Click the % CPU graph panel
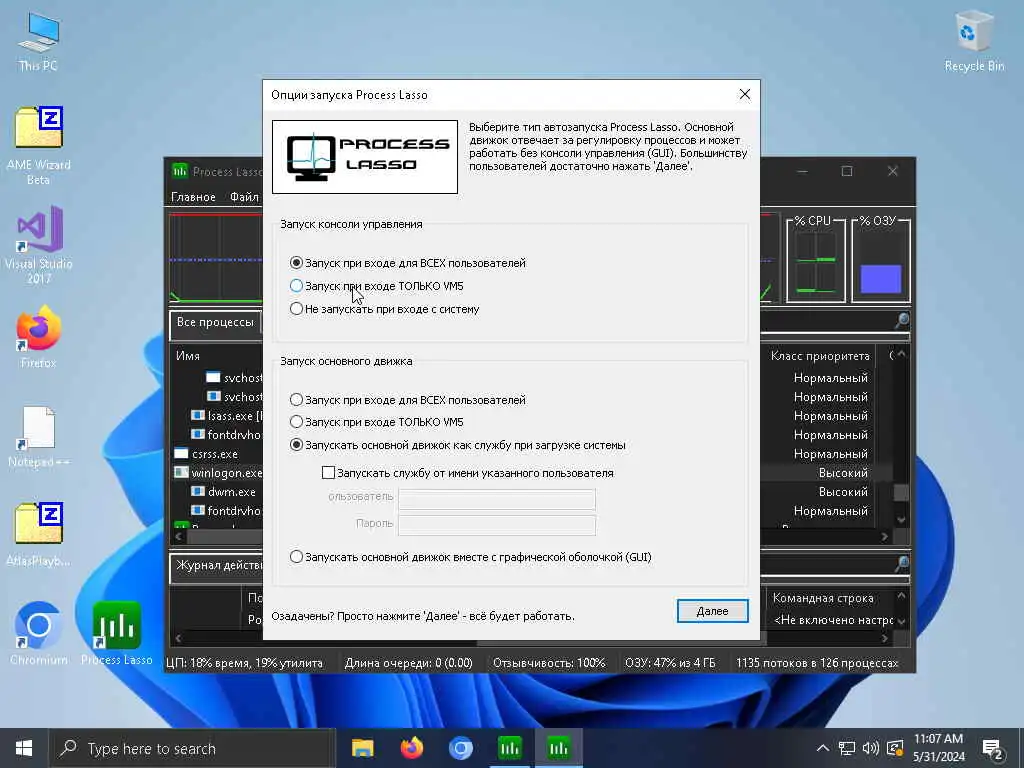The width and height of the screenshot is (1024, 768). [816, 261]
